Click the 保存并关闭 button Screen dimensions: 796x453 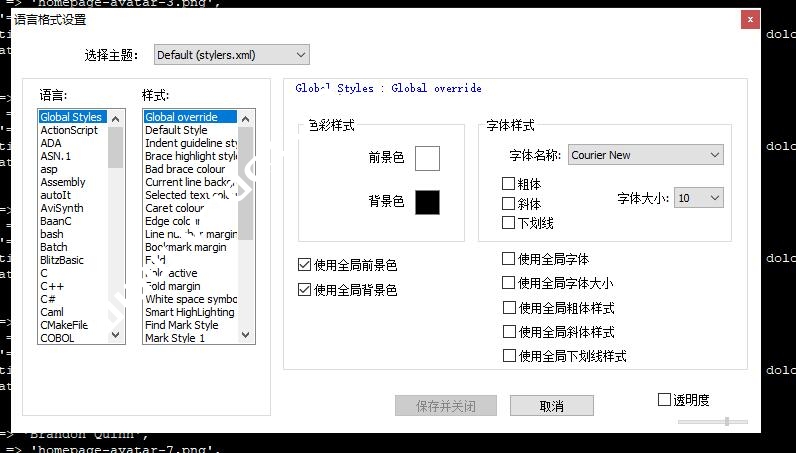pos(446,406)
